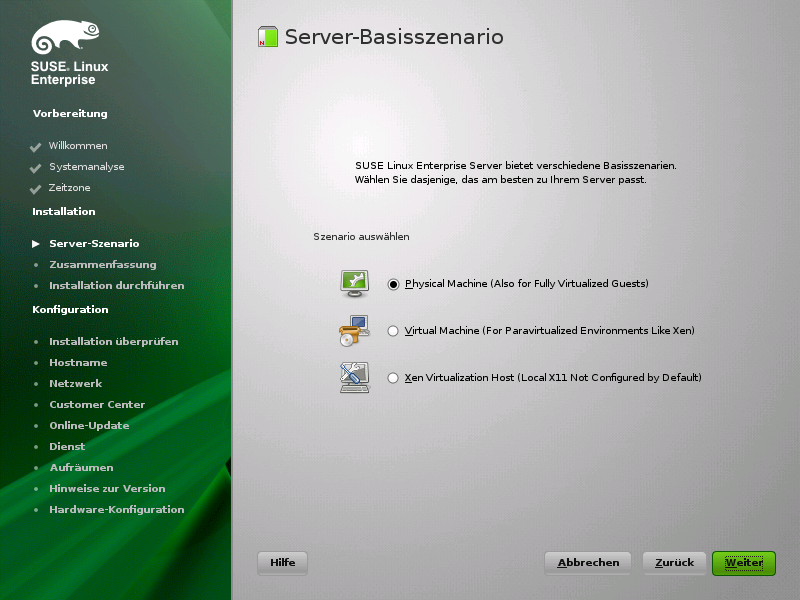Click the Installation überprüfen step
This screenshot has width=800, height=600.
(x=114, y=341)
